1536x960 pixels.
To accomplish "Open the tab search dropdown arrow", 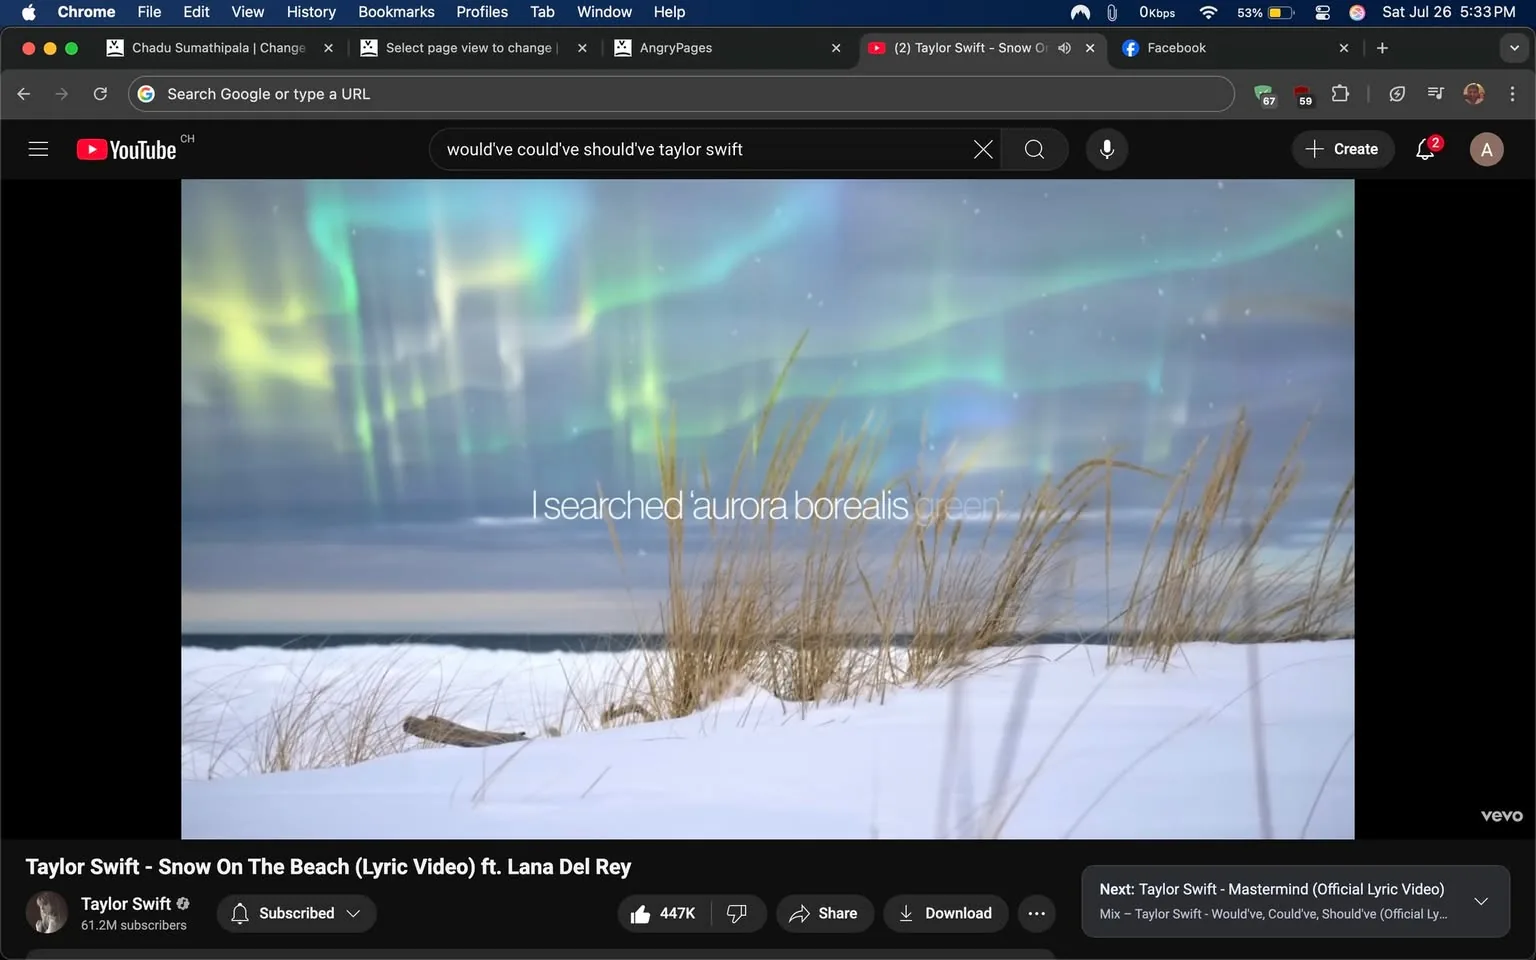I will [1513, 47].
